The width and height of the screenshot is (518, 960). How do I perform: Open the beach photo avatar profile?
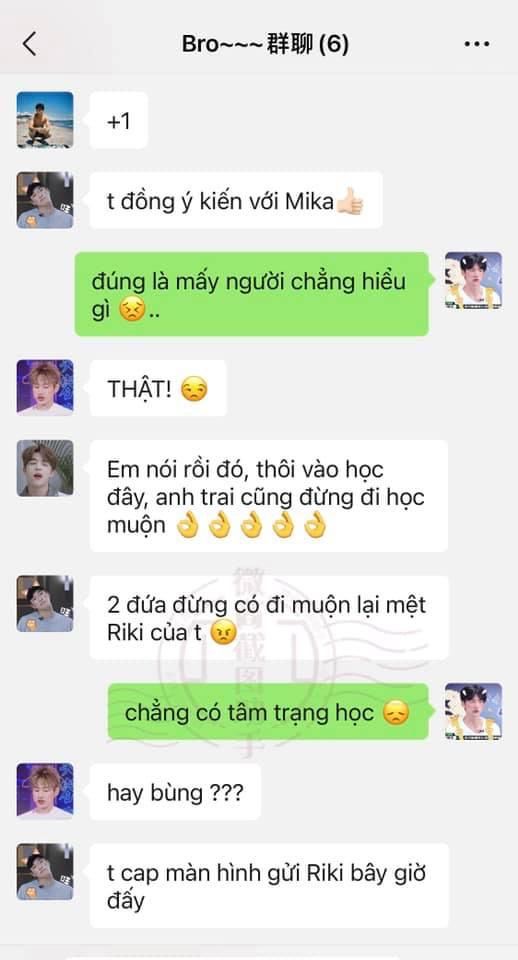coord(45,120)
